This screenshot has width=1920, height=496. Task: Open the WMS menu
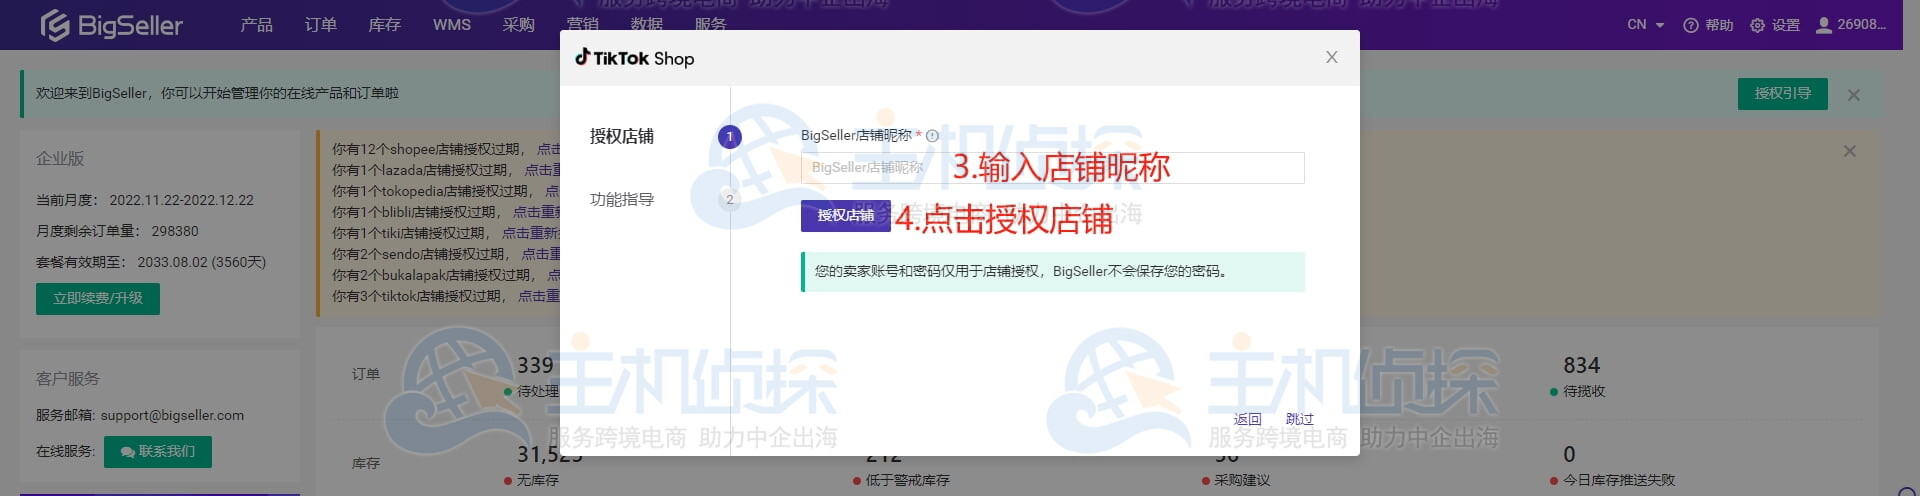[451, 25]
